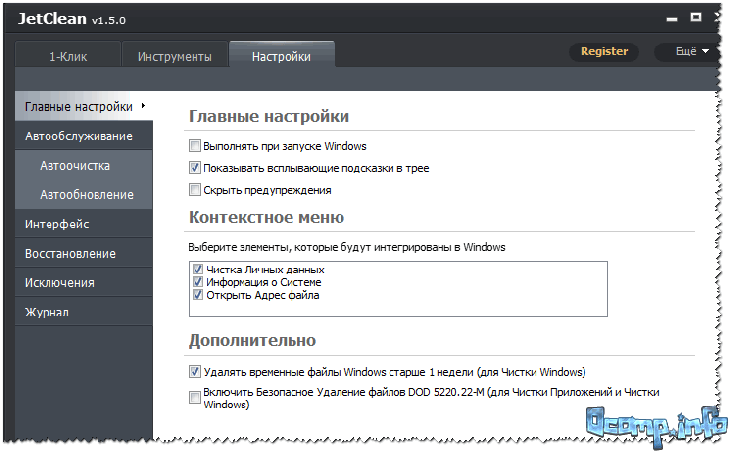Image resolution: width=730 pixels, height=451 pixels.
Task: Switch to the 1-Клик tab
Action: tap(68, 56)
